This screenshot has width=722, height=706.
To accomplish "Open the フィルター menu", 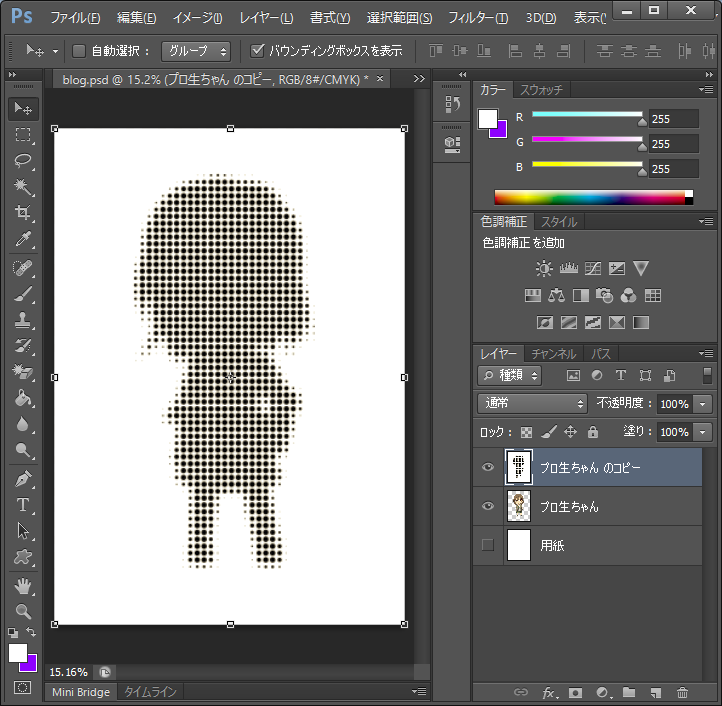I will click(477, 18).
